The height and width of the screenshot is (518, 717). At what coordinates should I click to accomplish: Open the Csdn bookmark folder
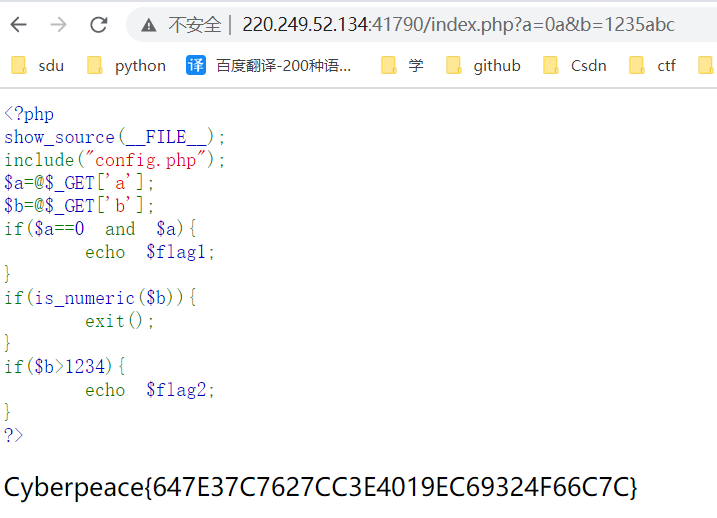click(575, 65)
